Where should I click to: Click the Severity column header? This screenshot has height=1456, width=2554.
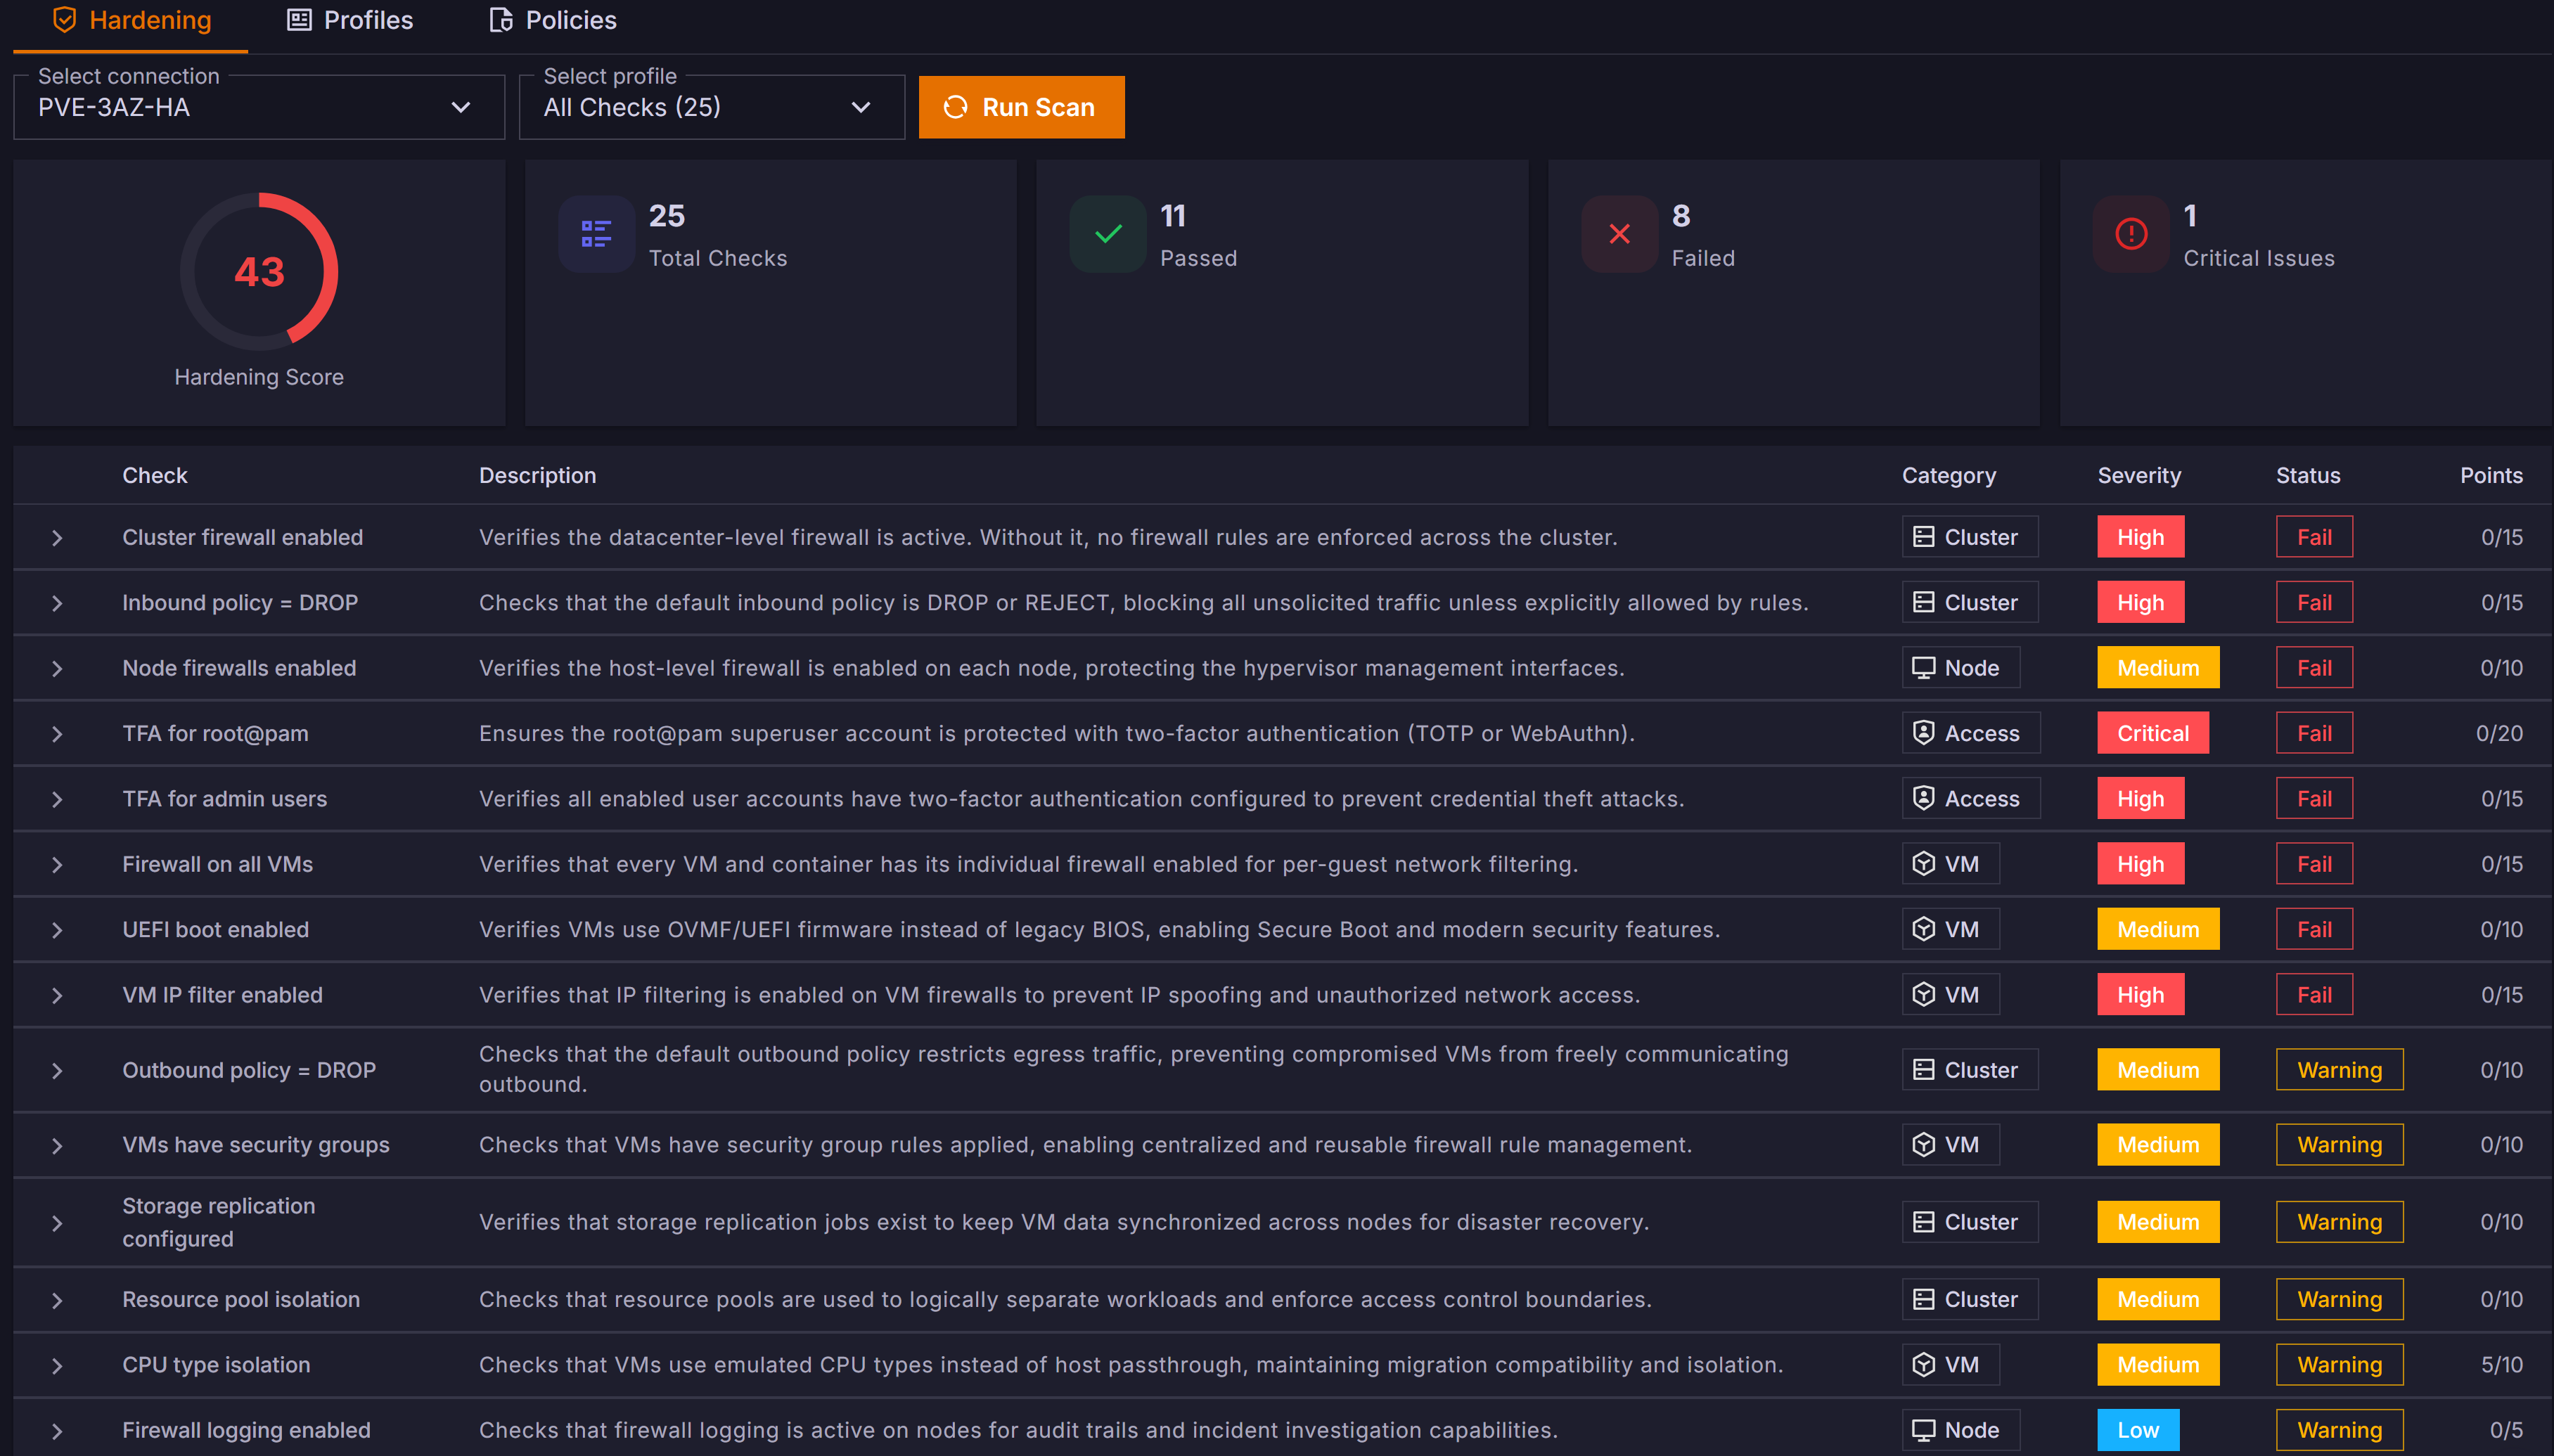point(2138,476)
